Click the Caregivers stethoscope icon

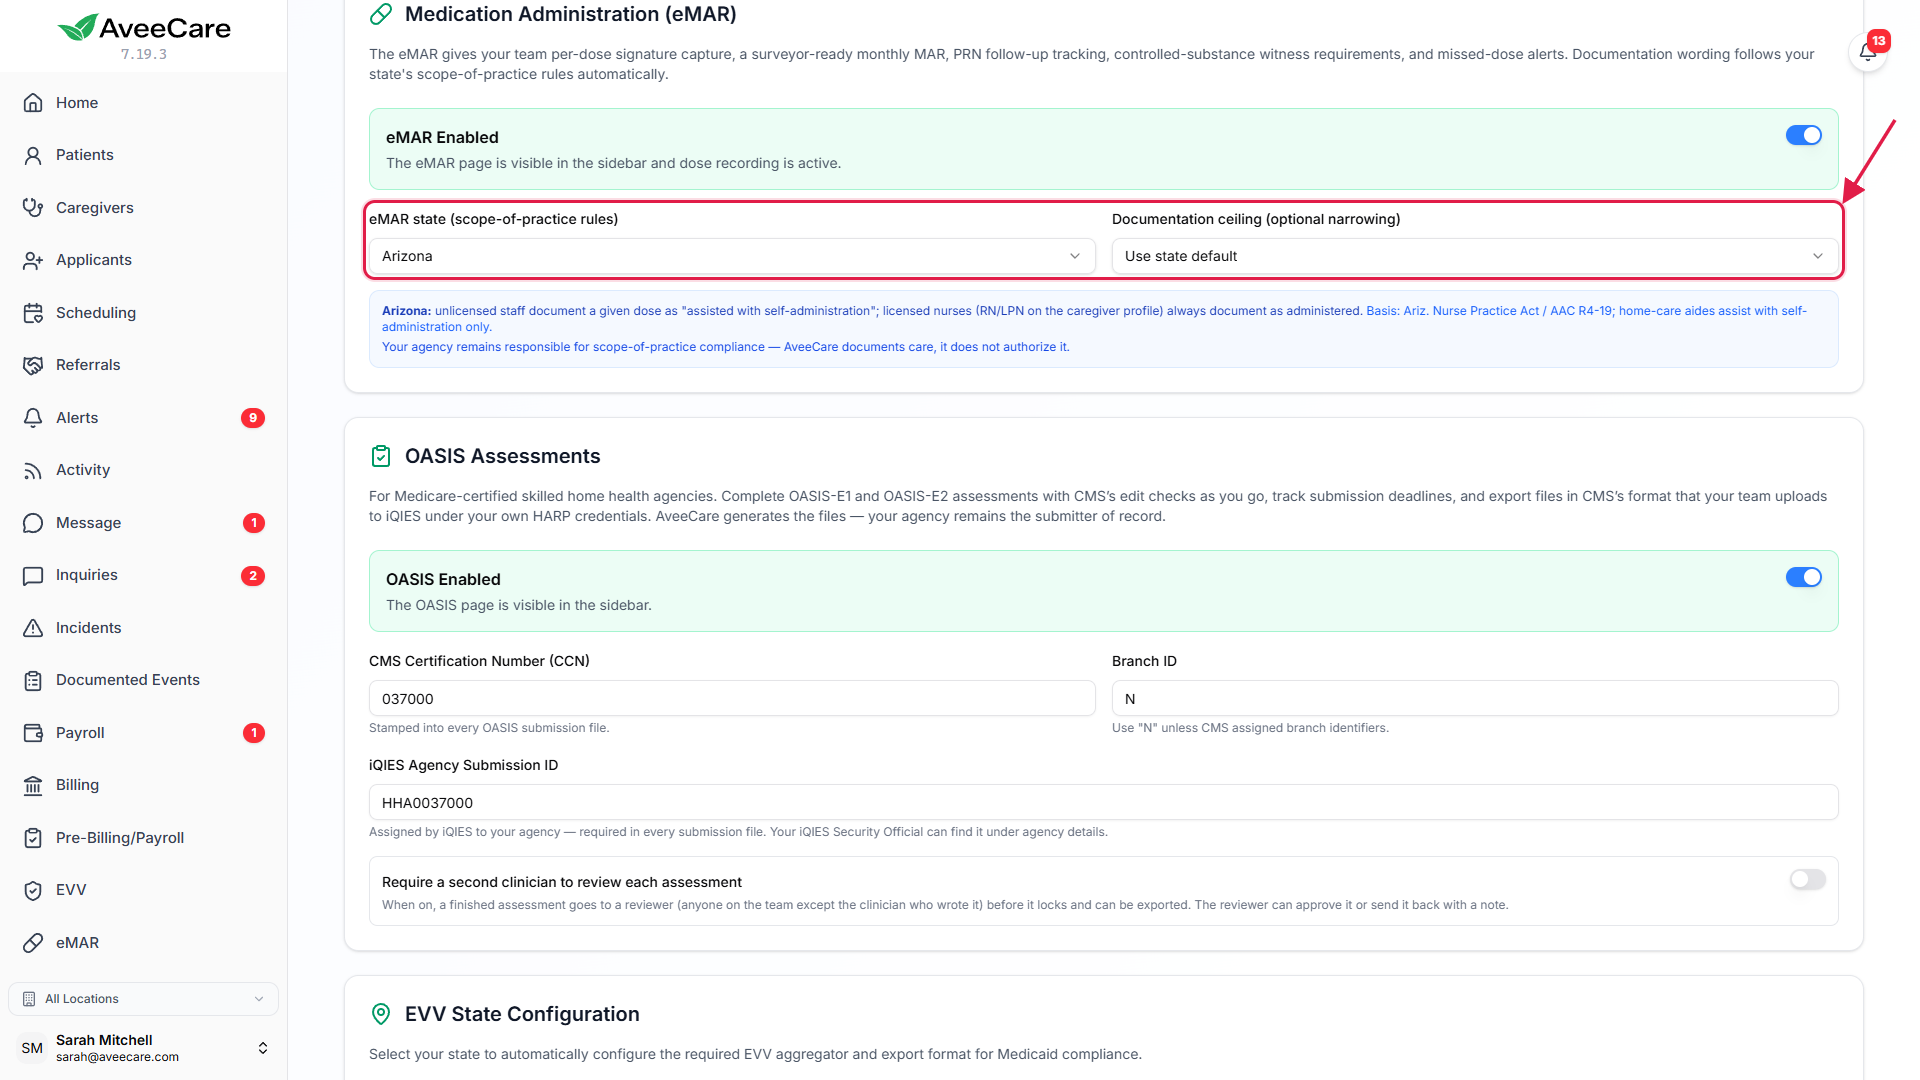coord(33,208)
